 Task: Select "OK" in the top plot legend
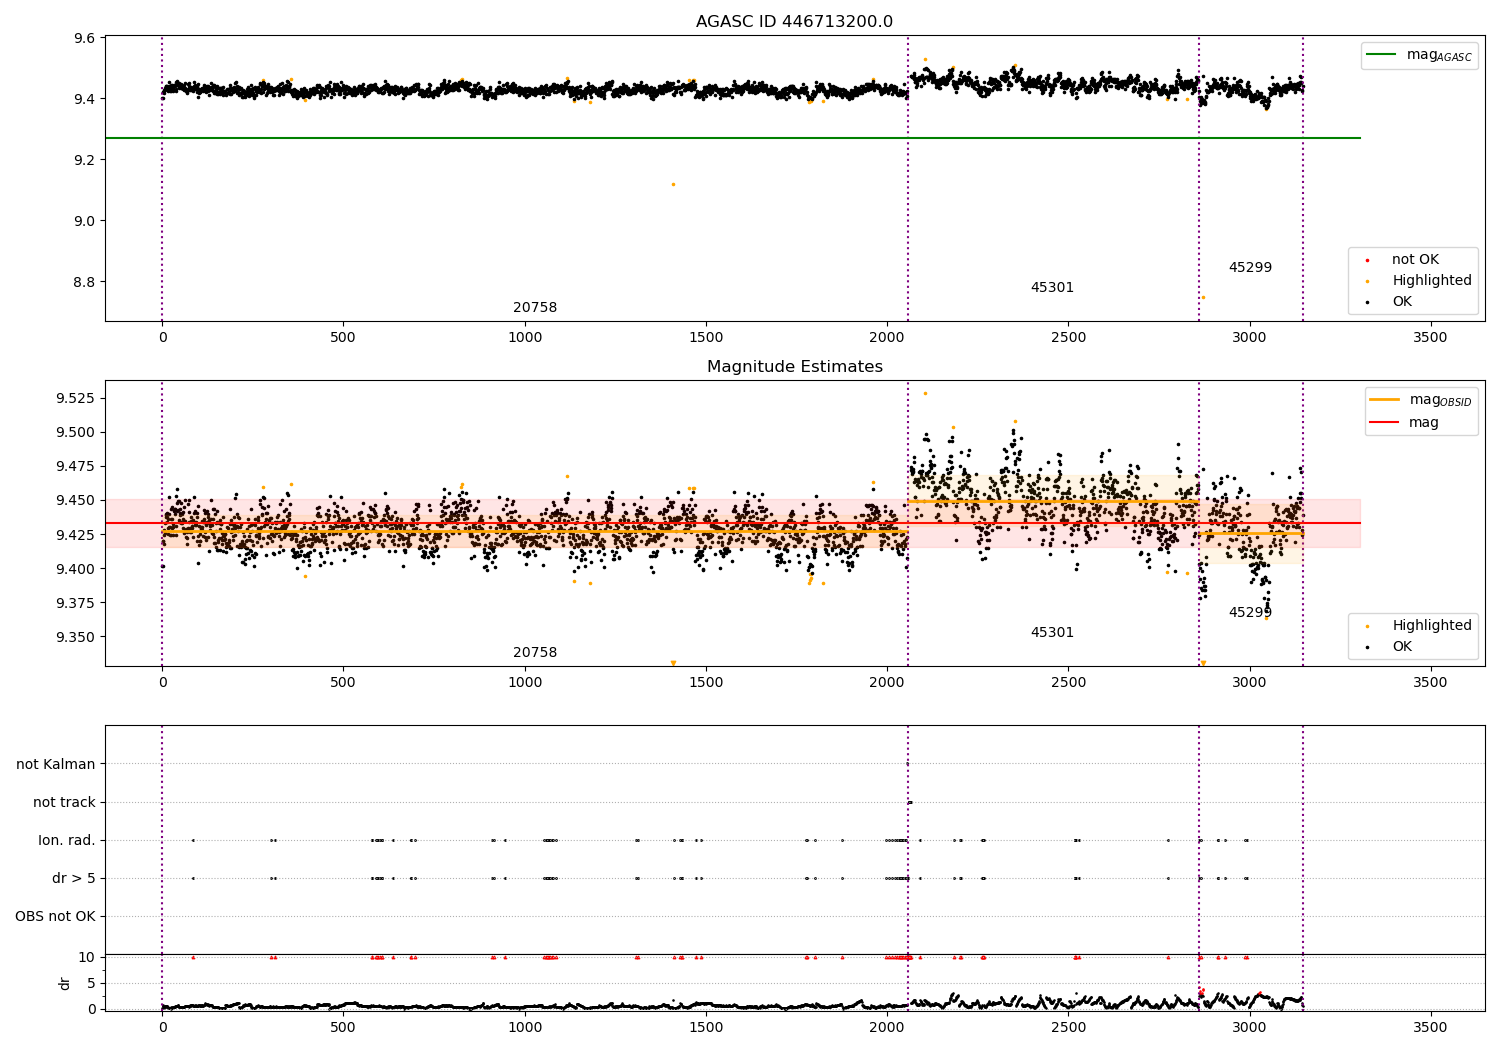[1402, 302]
